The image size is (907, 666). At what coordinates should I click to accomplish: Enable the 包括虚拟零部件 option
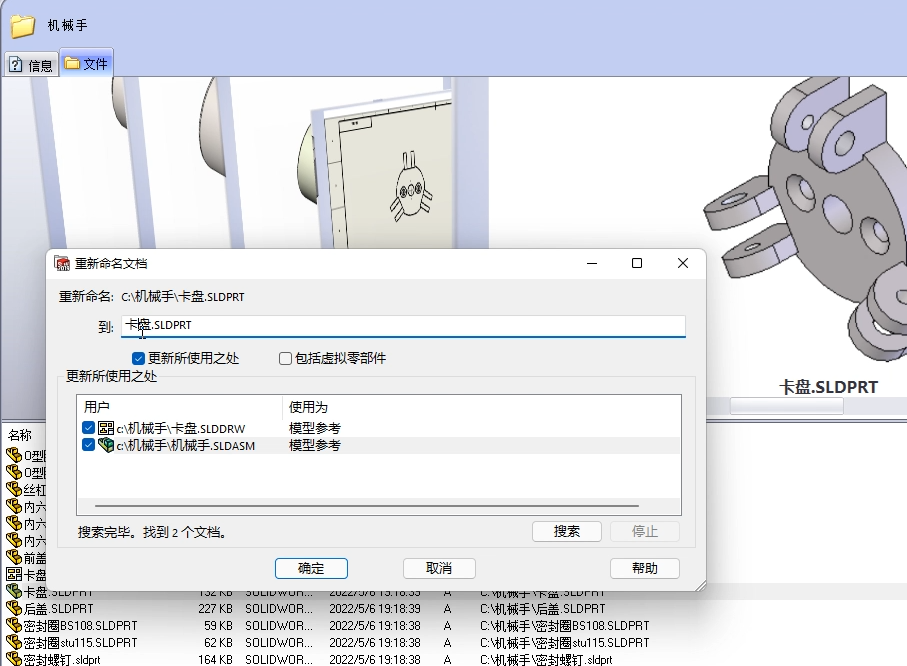(x=285, y=359)
